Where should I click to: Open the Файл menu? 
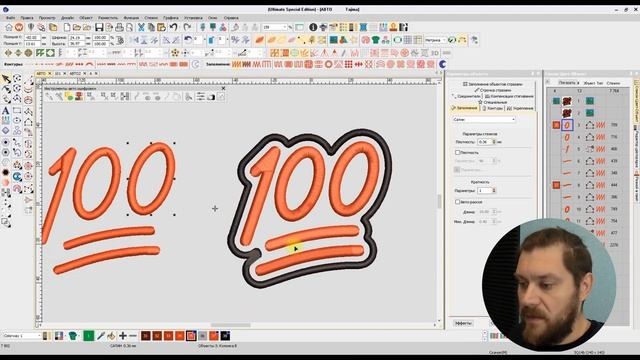click(11, 18)
